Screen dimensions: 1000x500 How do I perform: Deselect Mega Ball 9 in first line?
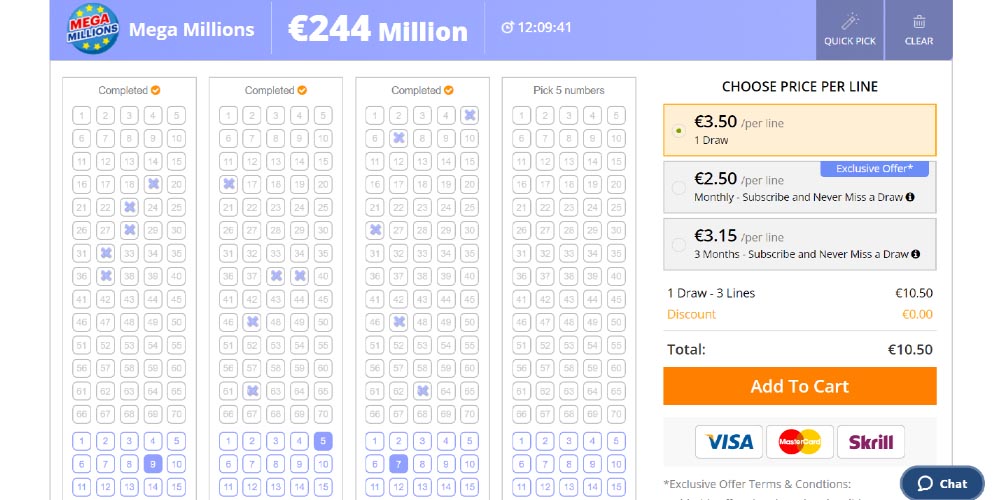click(153, 463)
